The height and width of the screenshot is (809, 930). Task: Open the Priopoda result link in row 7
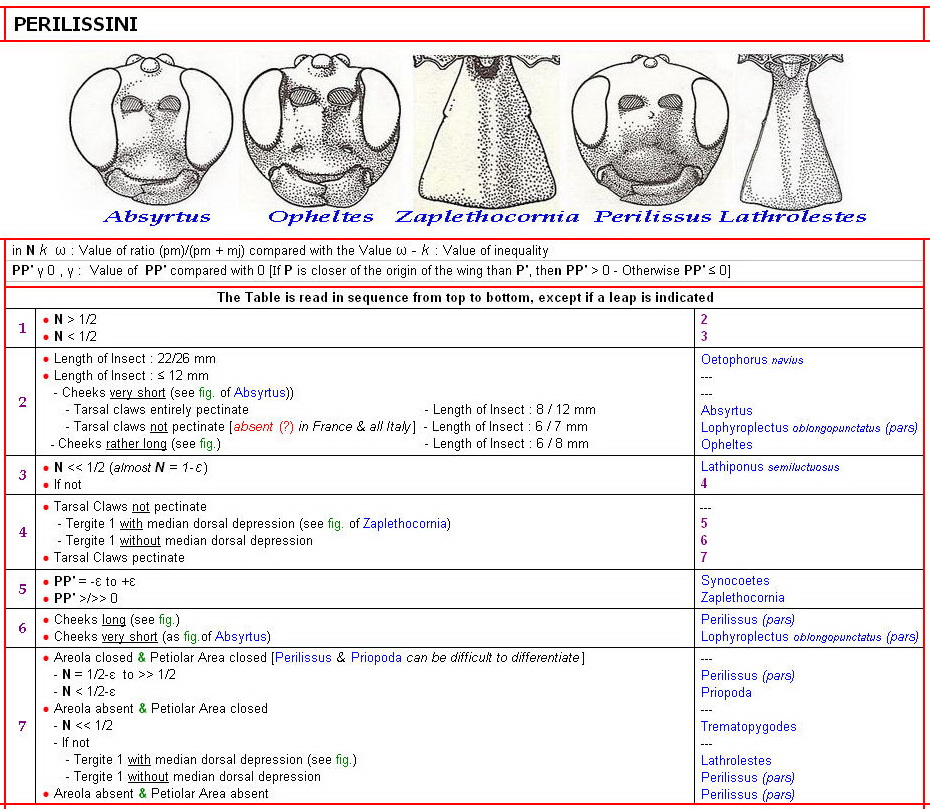click(x=726, y=692)
